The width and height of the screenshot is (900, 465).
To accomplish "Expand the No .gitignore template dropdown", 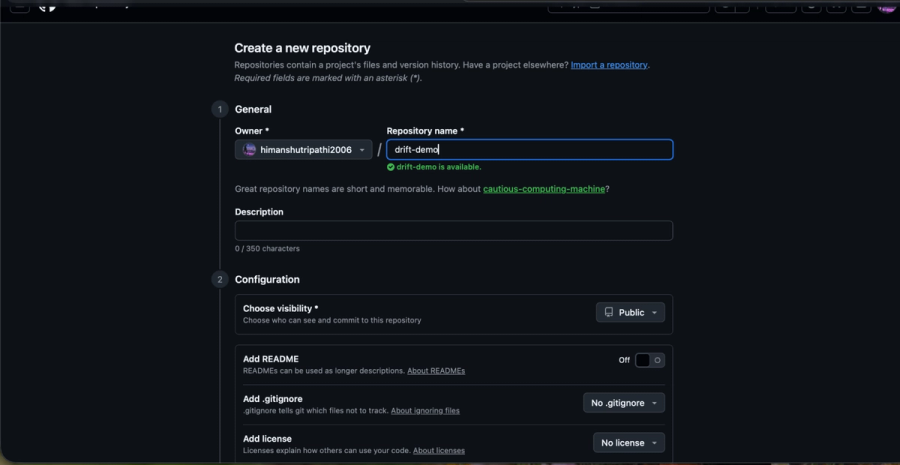I will 624,403.
